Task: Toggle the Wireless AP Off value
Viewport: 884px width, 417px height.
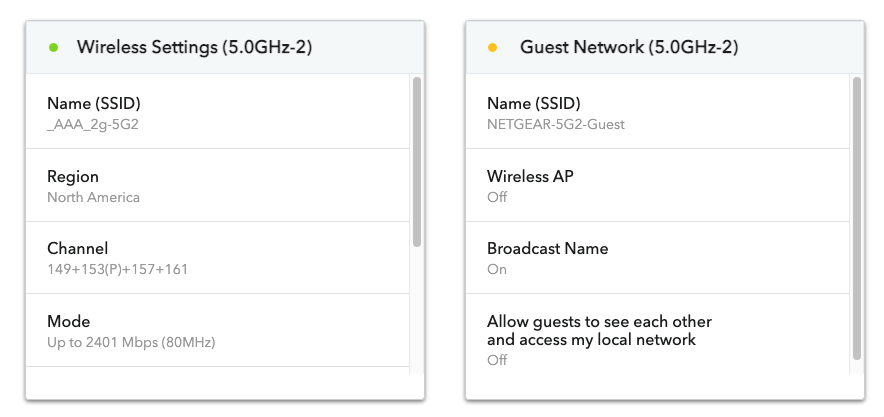Action: tap(497, 197)
